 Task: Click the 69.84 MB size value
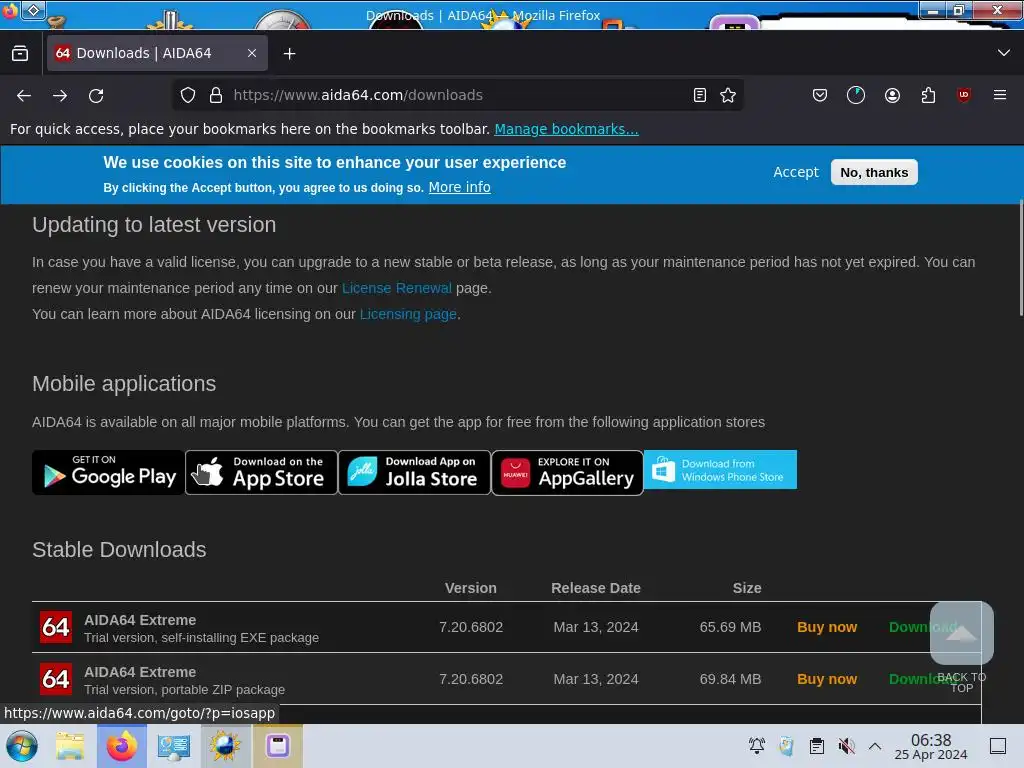[x=730, y=679]
